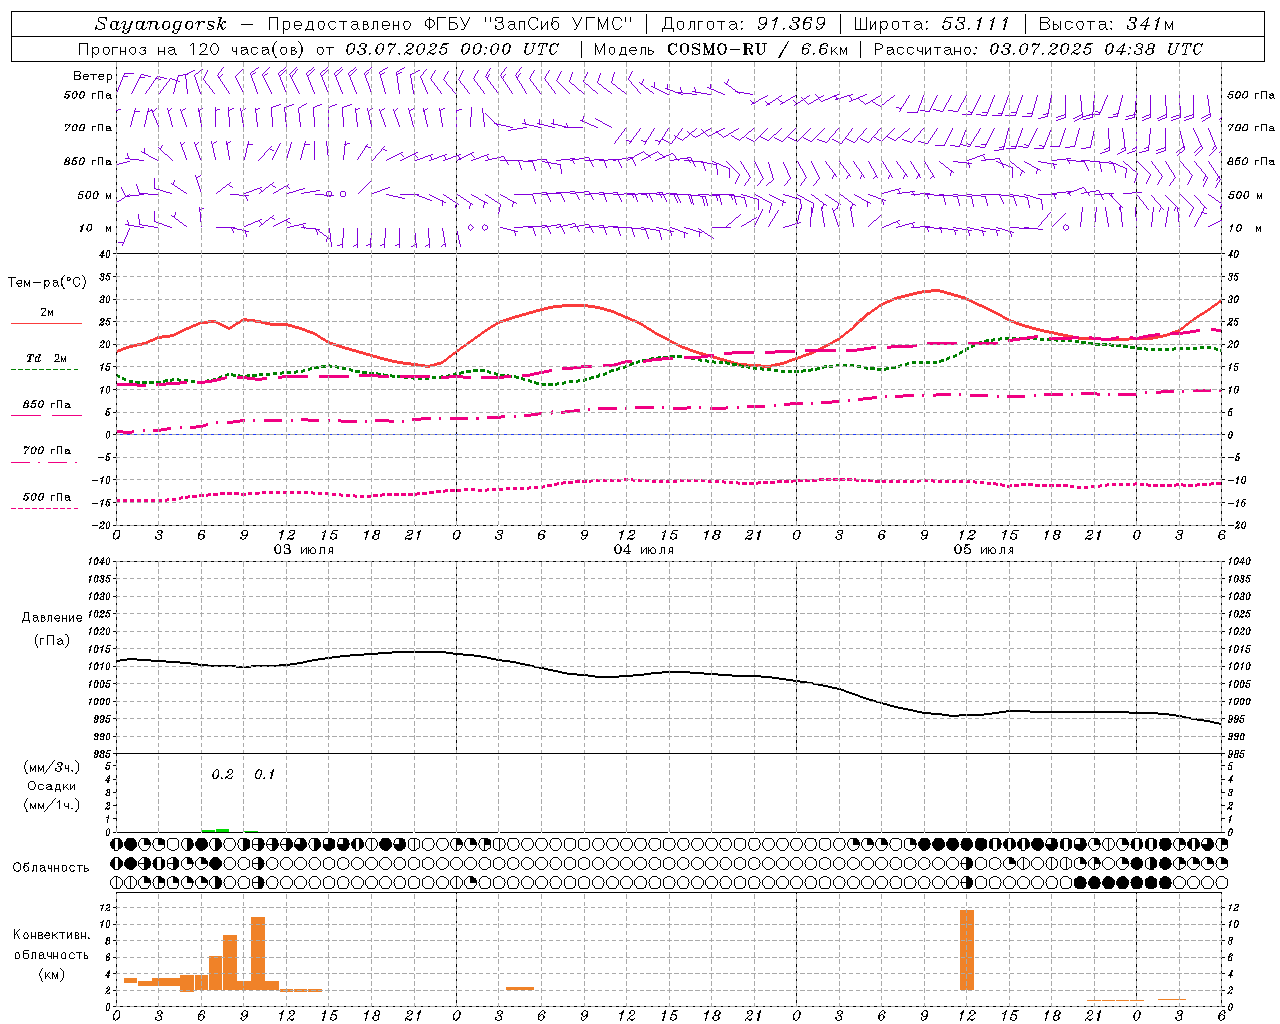Click the Осадки precipitation label
The height and width of the screenshot is (1024, 1280).
point(52,786)
